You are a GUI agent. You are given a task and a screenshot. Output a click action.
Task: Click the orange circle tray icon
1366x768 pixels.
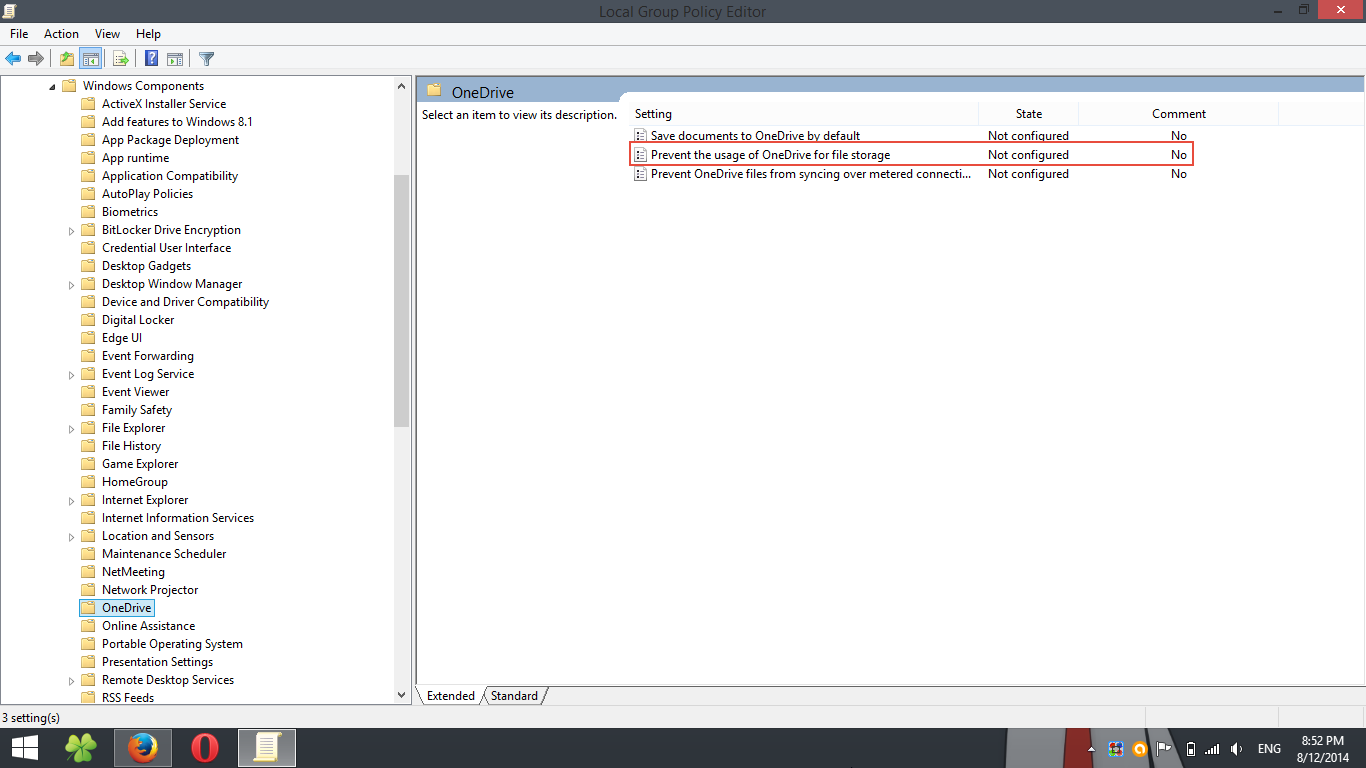(x=1139, y=749)
